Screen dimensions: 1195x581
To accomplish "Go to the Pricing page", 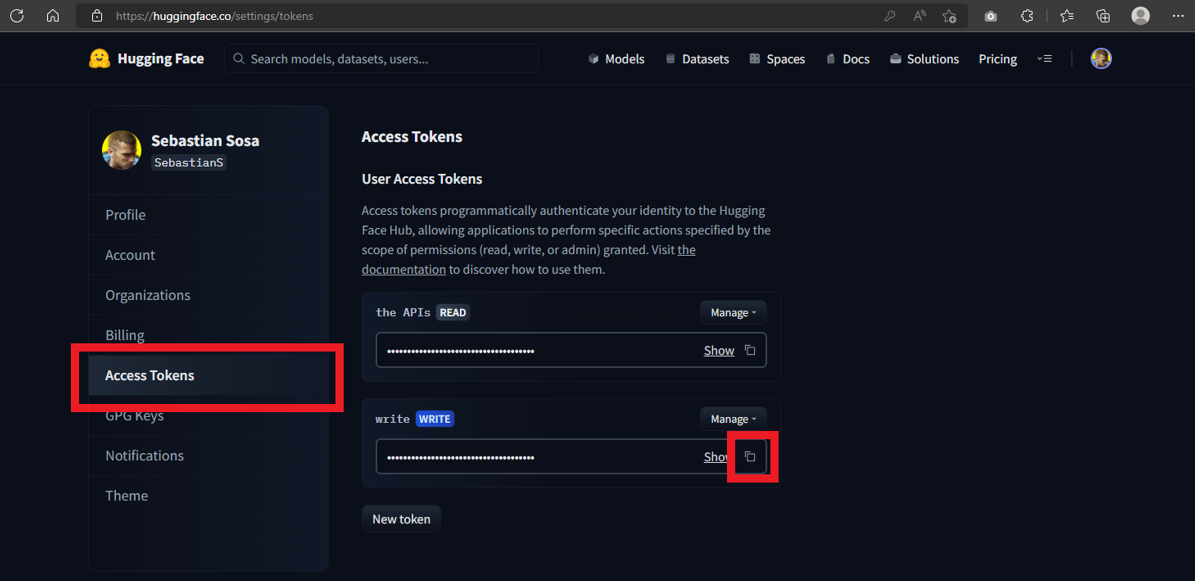I will point(998,59).
